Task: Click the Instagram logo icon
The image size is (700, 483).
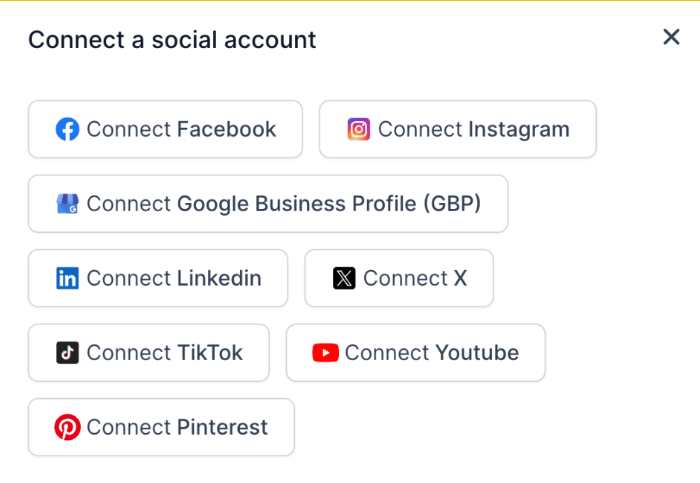Action: click(359, 129)
